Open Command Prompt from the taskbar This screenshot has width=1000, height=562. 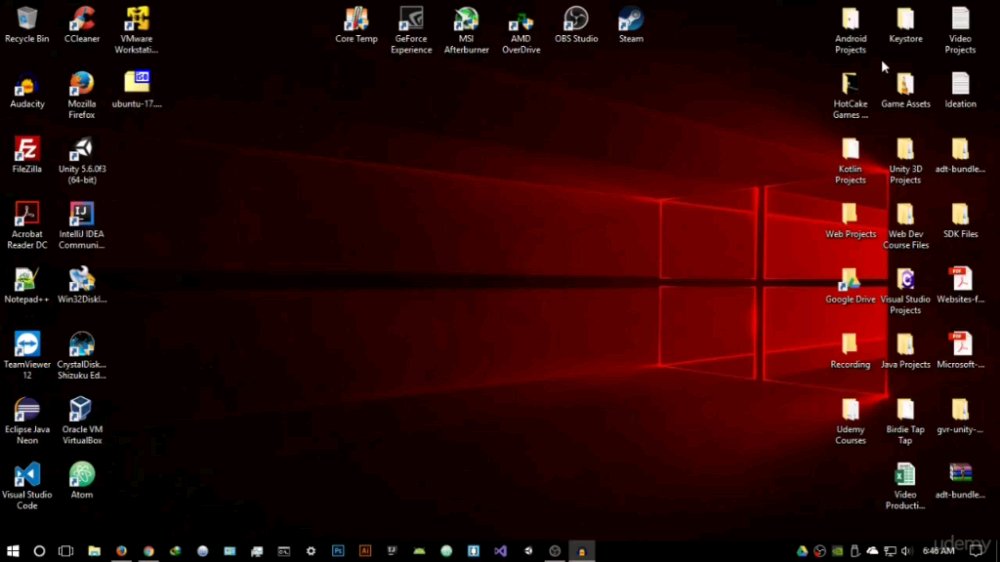click(x=284, y=551)
